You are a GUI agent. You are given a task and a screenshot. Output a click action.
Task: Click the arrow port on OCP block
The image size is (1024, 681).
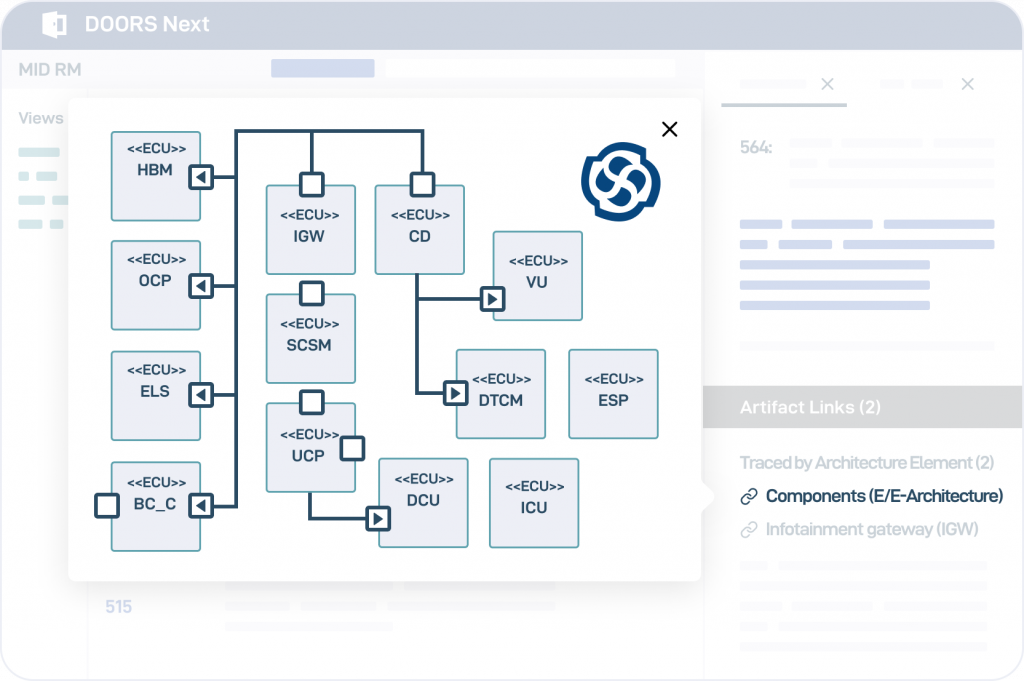click(x=202, y=287)
